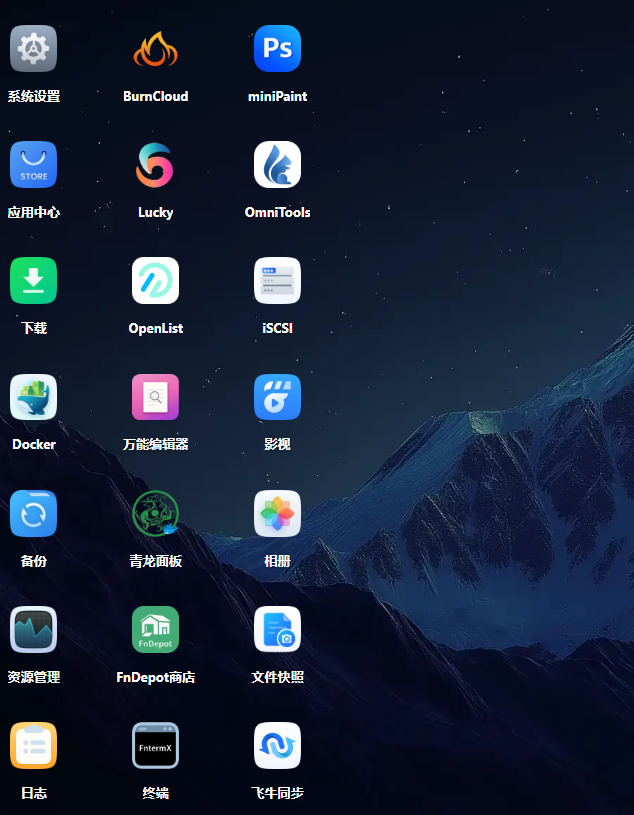Click the 备份 text label
Viewport: 634px width, 815px height.
(x=34, y=561)
